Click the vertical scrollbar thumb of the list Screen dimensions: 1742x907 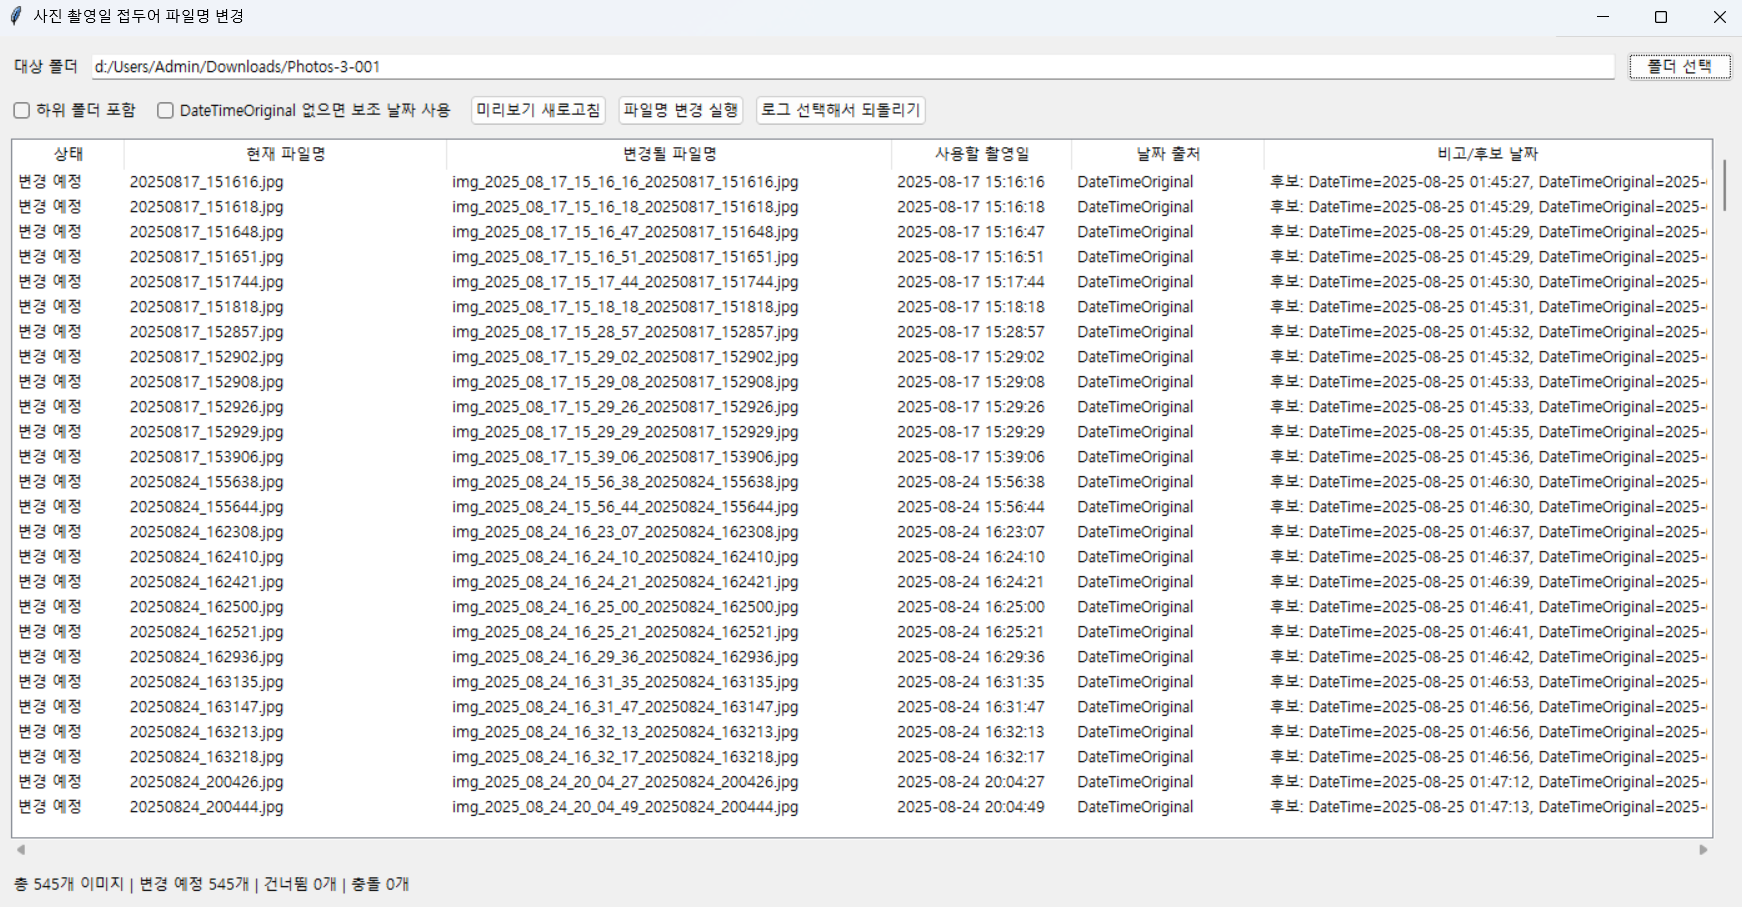[x=1724, y=184]
